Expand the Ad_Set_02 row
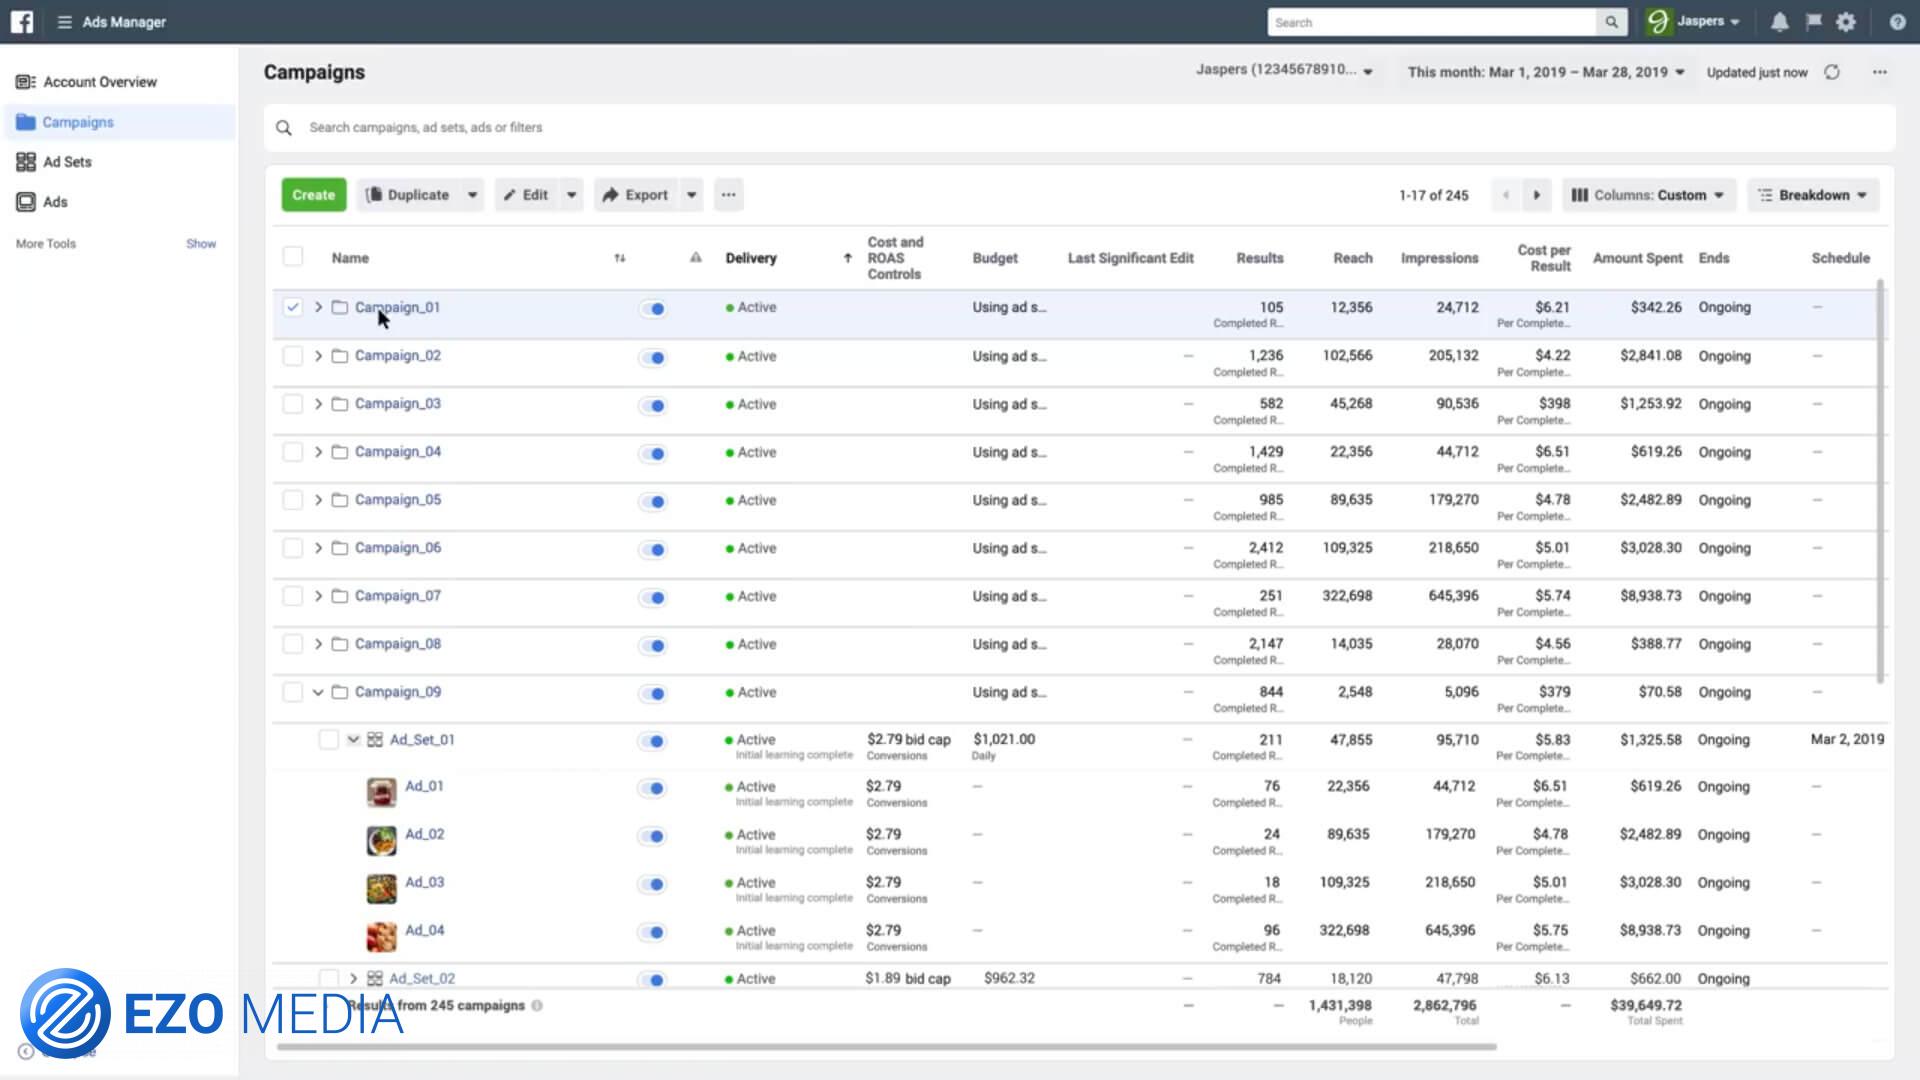This screenshot has height=1080, width=1920. tap(353, 978)
